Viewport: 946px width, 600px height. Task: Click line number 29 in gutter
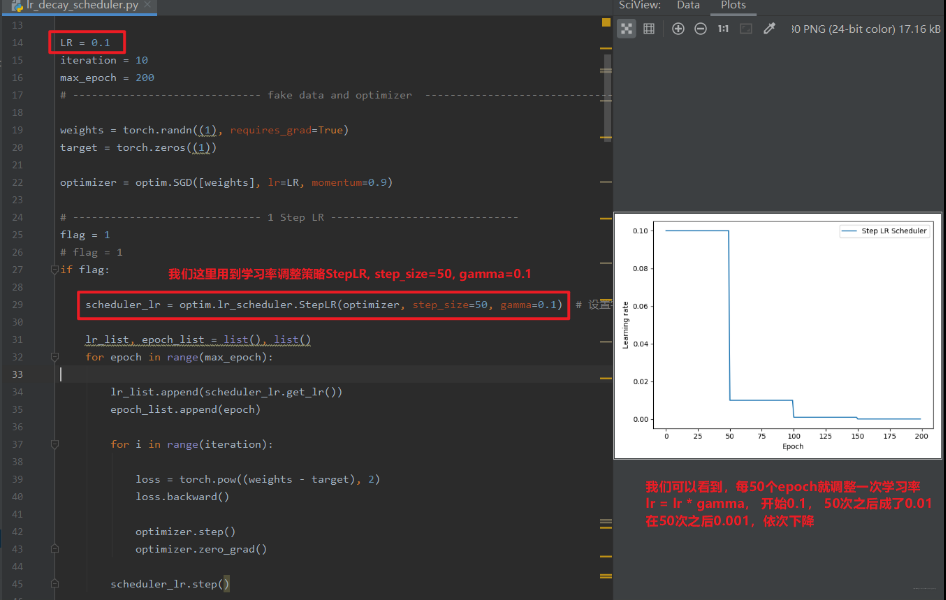(17, 305)
